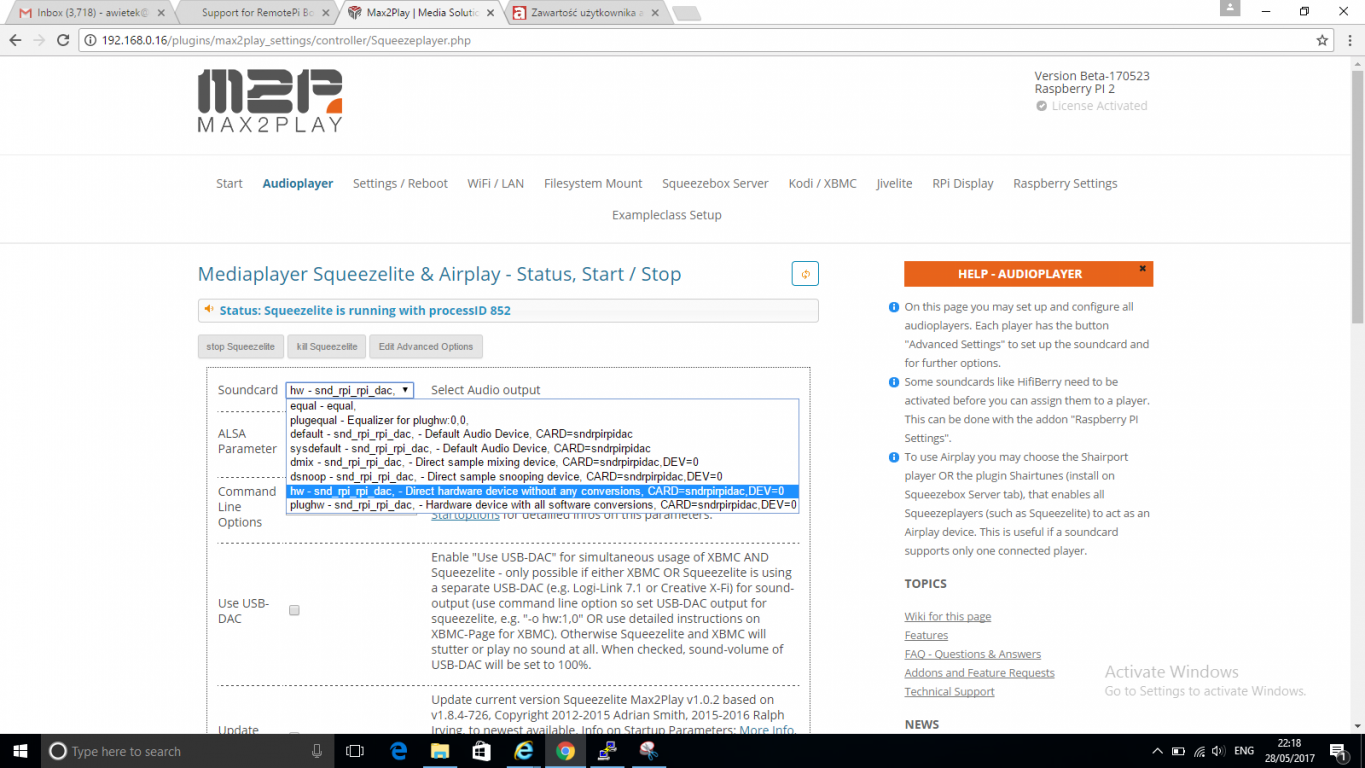The height and width of the screenshot is (768, 1365).
Task: Open the Soundcard dropdown
Action: tap(349, 390)
